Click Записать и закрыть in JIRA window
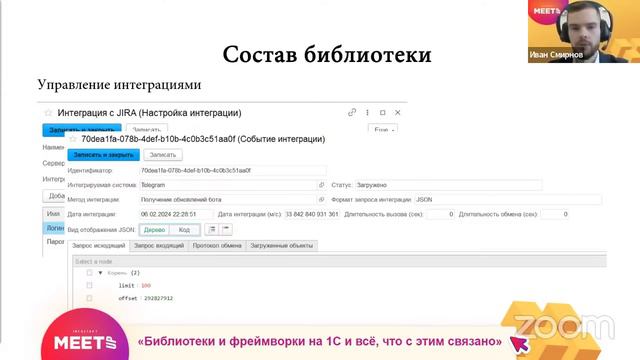Screen dimensions: 640x360 82,129
